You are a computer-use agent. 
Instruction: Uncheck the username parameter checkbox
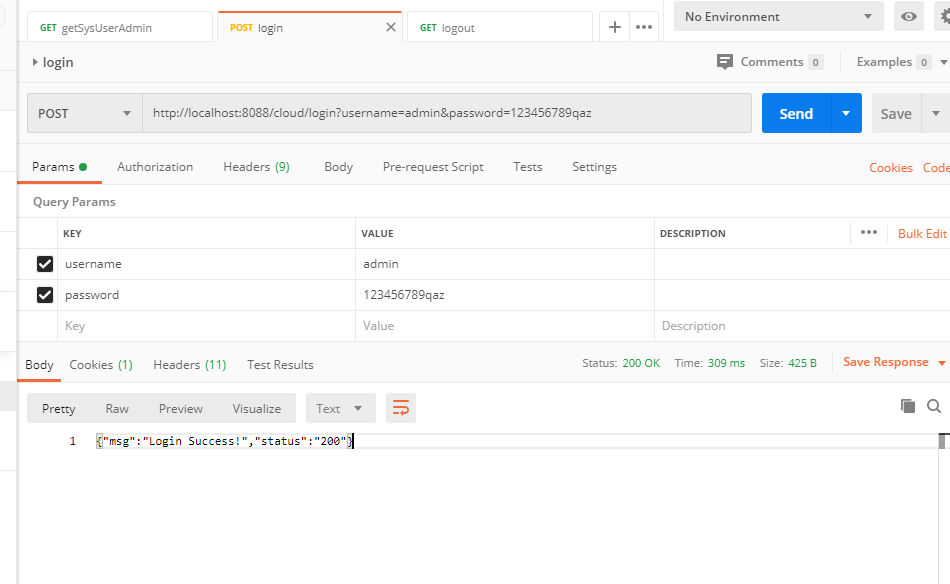tap(45, 264)
